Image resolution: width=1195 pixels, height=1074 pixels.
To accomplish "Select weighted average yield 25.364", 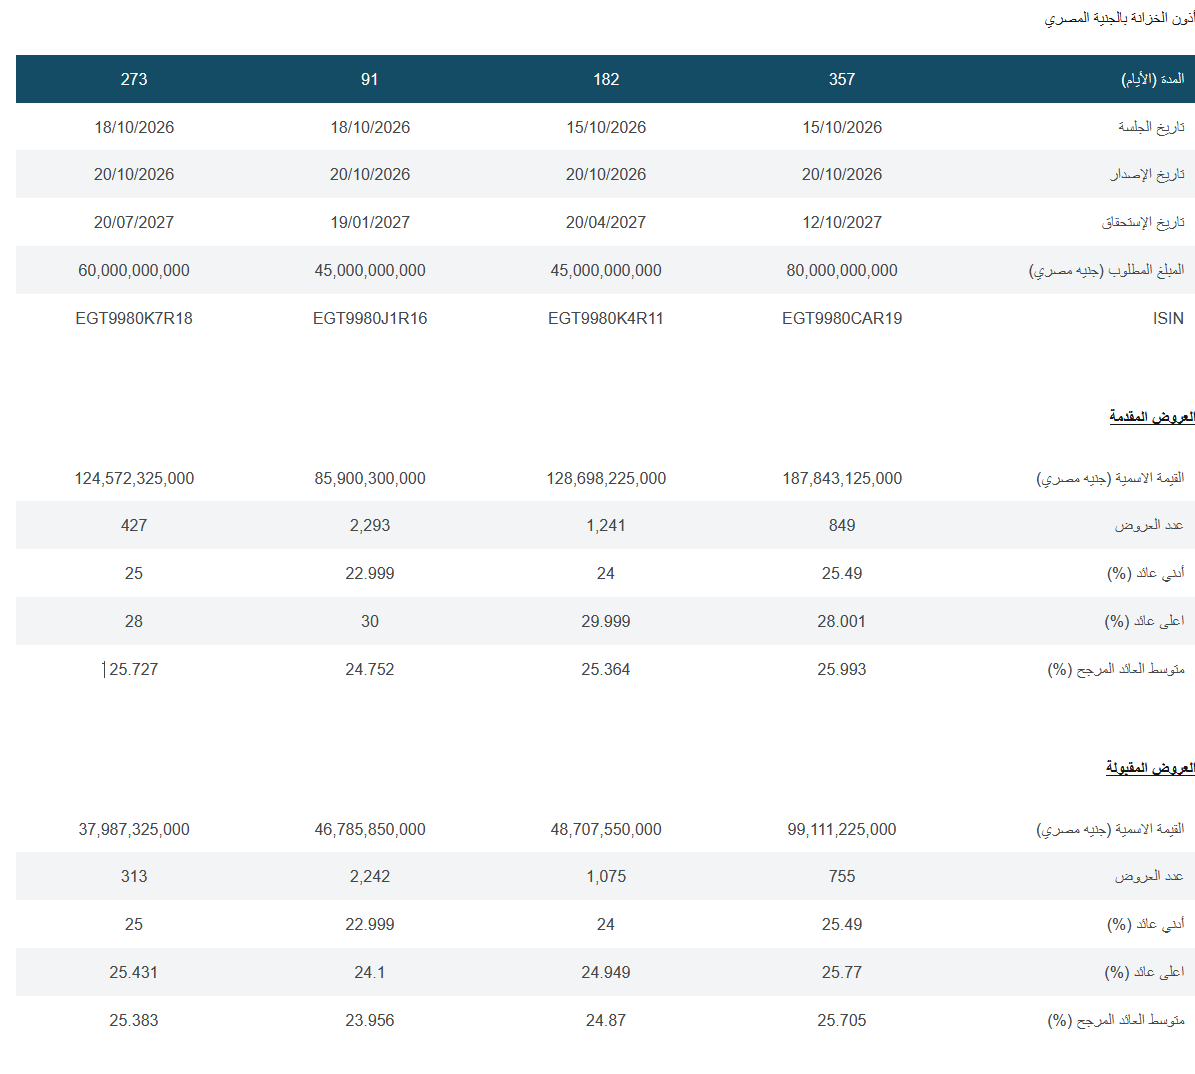I will point(606,670).
